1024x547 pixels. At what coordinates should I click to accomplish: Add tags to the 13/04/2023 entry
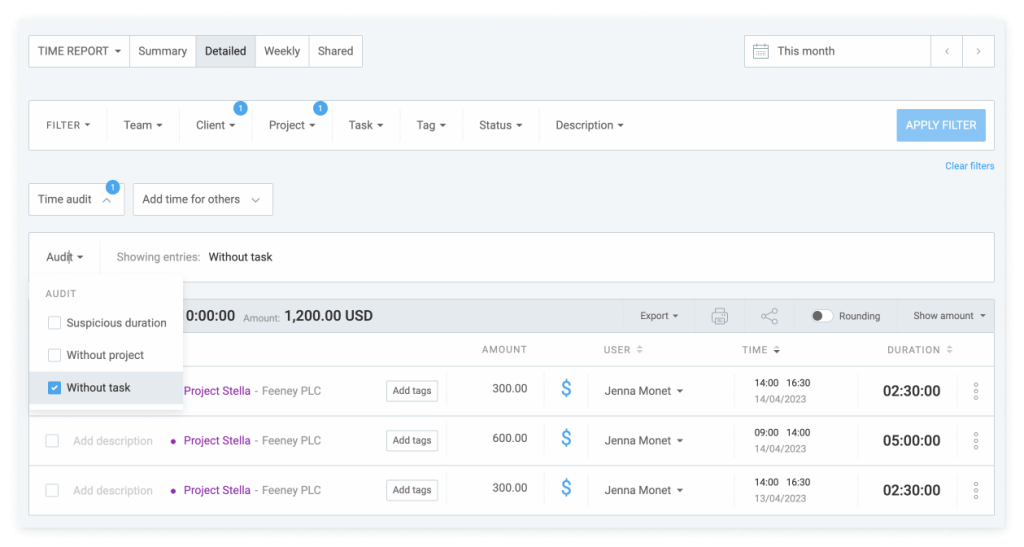[x=412, y=490]
